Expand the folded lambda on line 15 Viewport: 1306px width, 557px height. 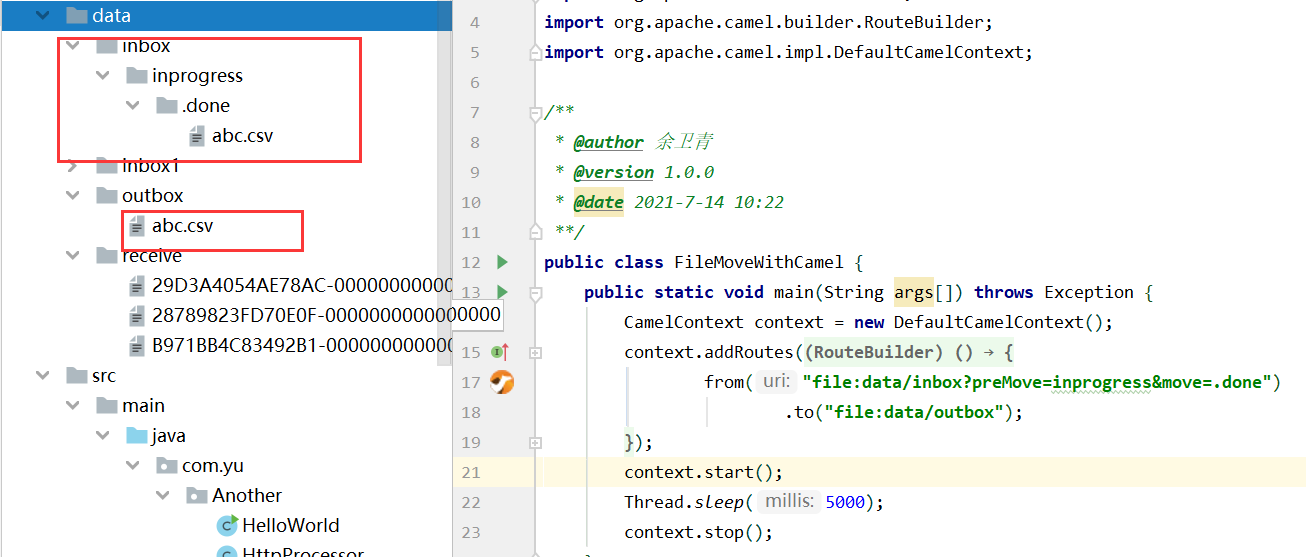[x=535, y=352]
